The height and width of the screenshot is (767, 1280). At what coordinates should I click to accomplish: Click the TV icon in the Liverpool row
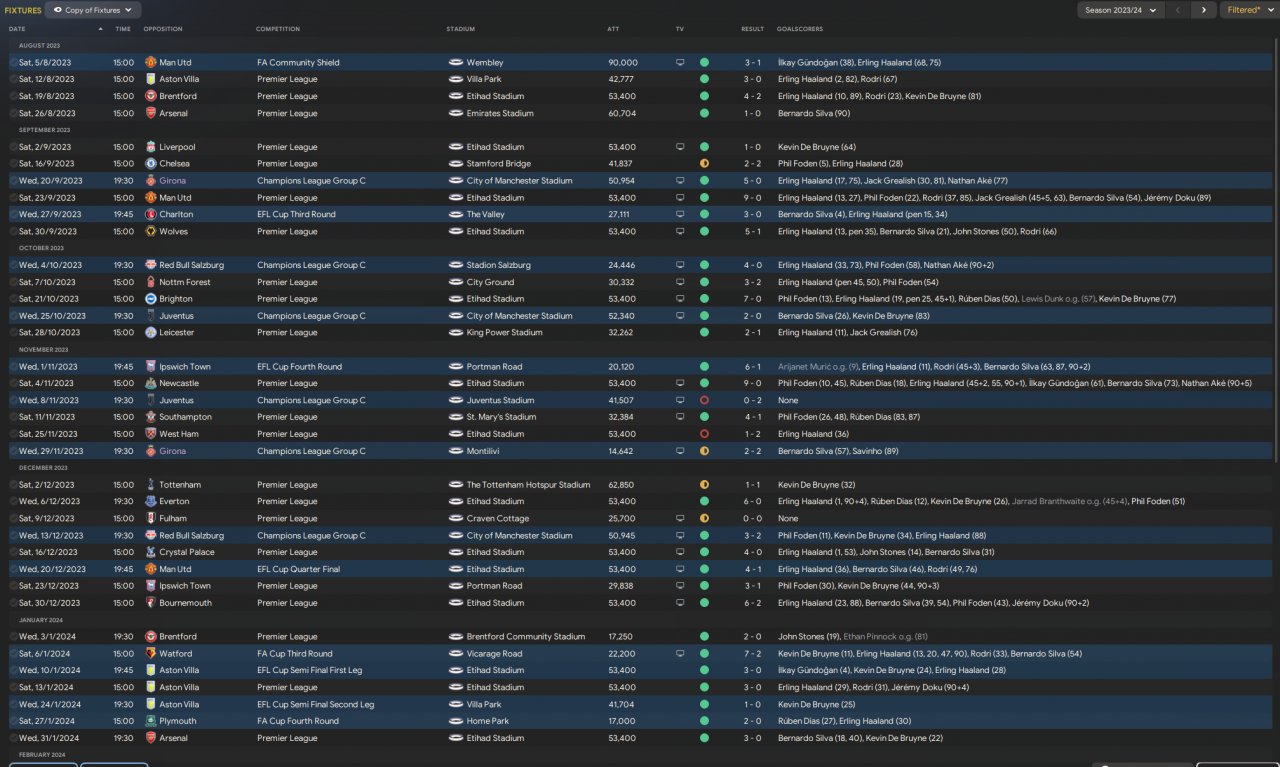click(x=680, y=147)
